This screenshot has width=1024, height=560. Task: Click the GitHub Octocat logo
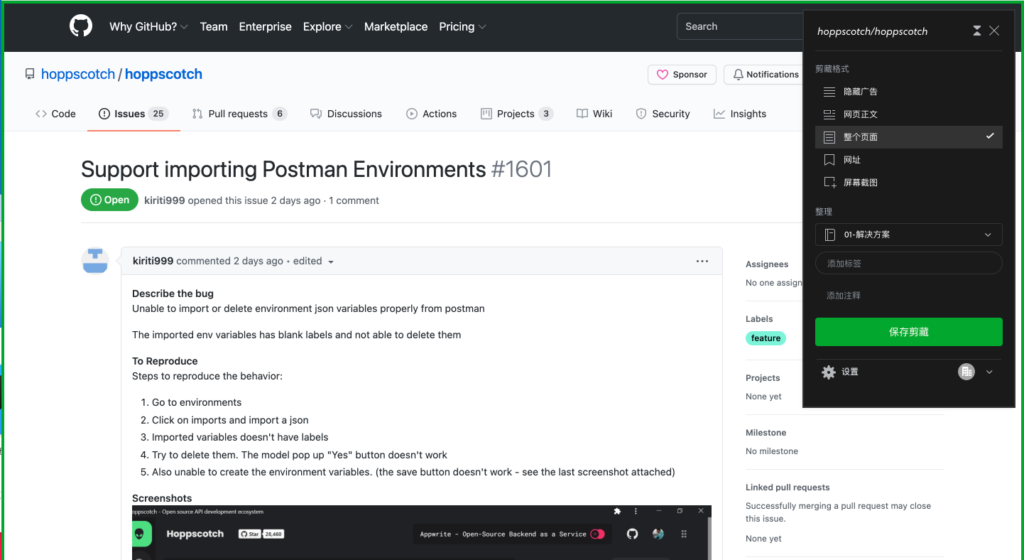(x=81, y=27)
